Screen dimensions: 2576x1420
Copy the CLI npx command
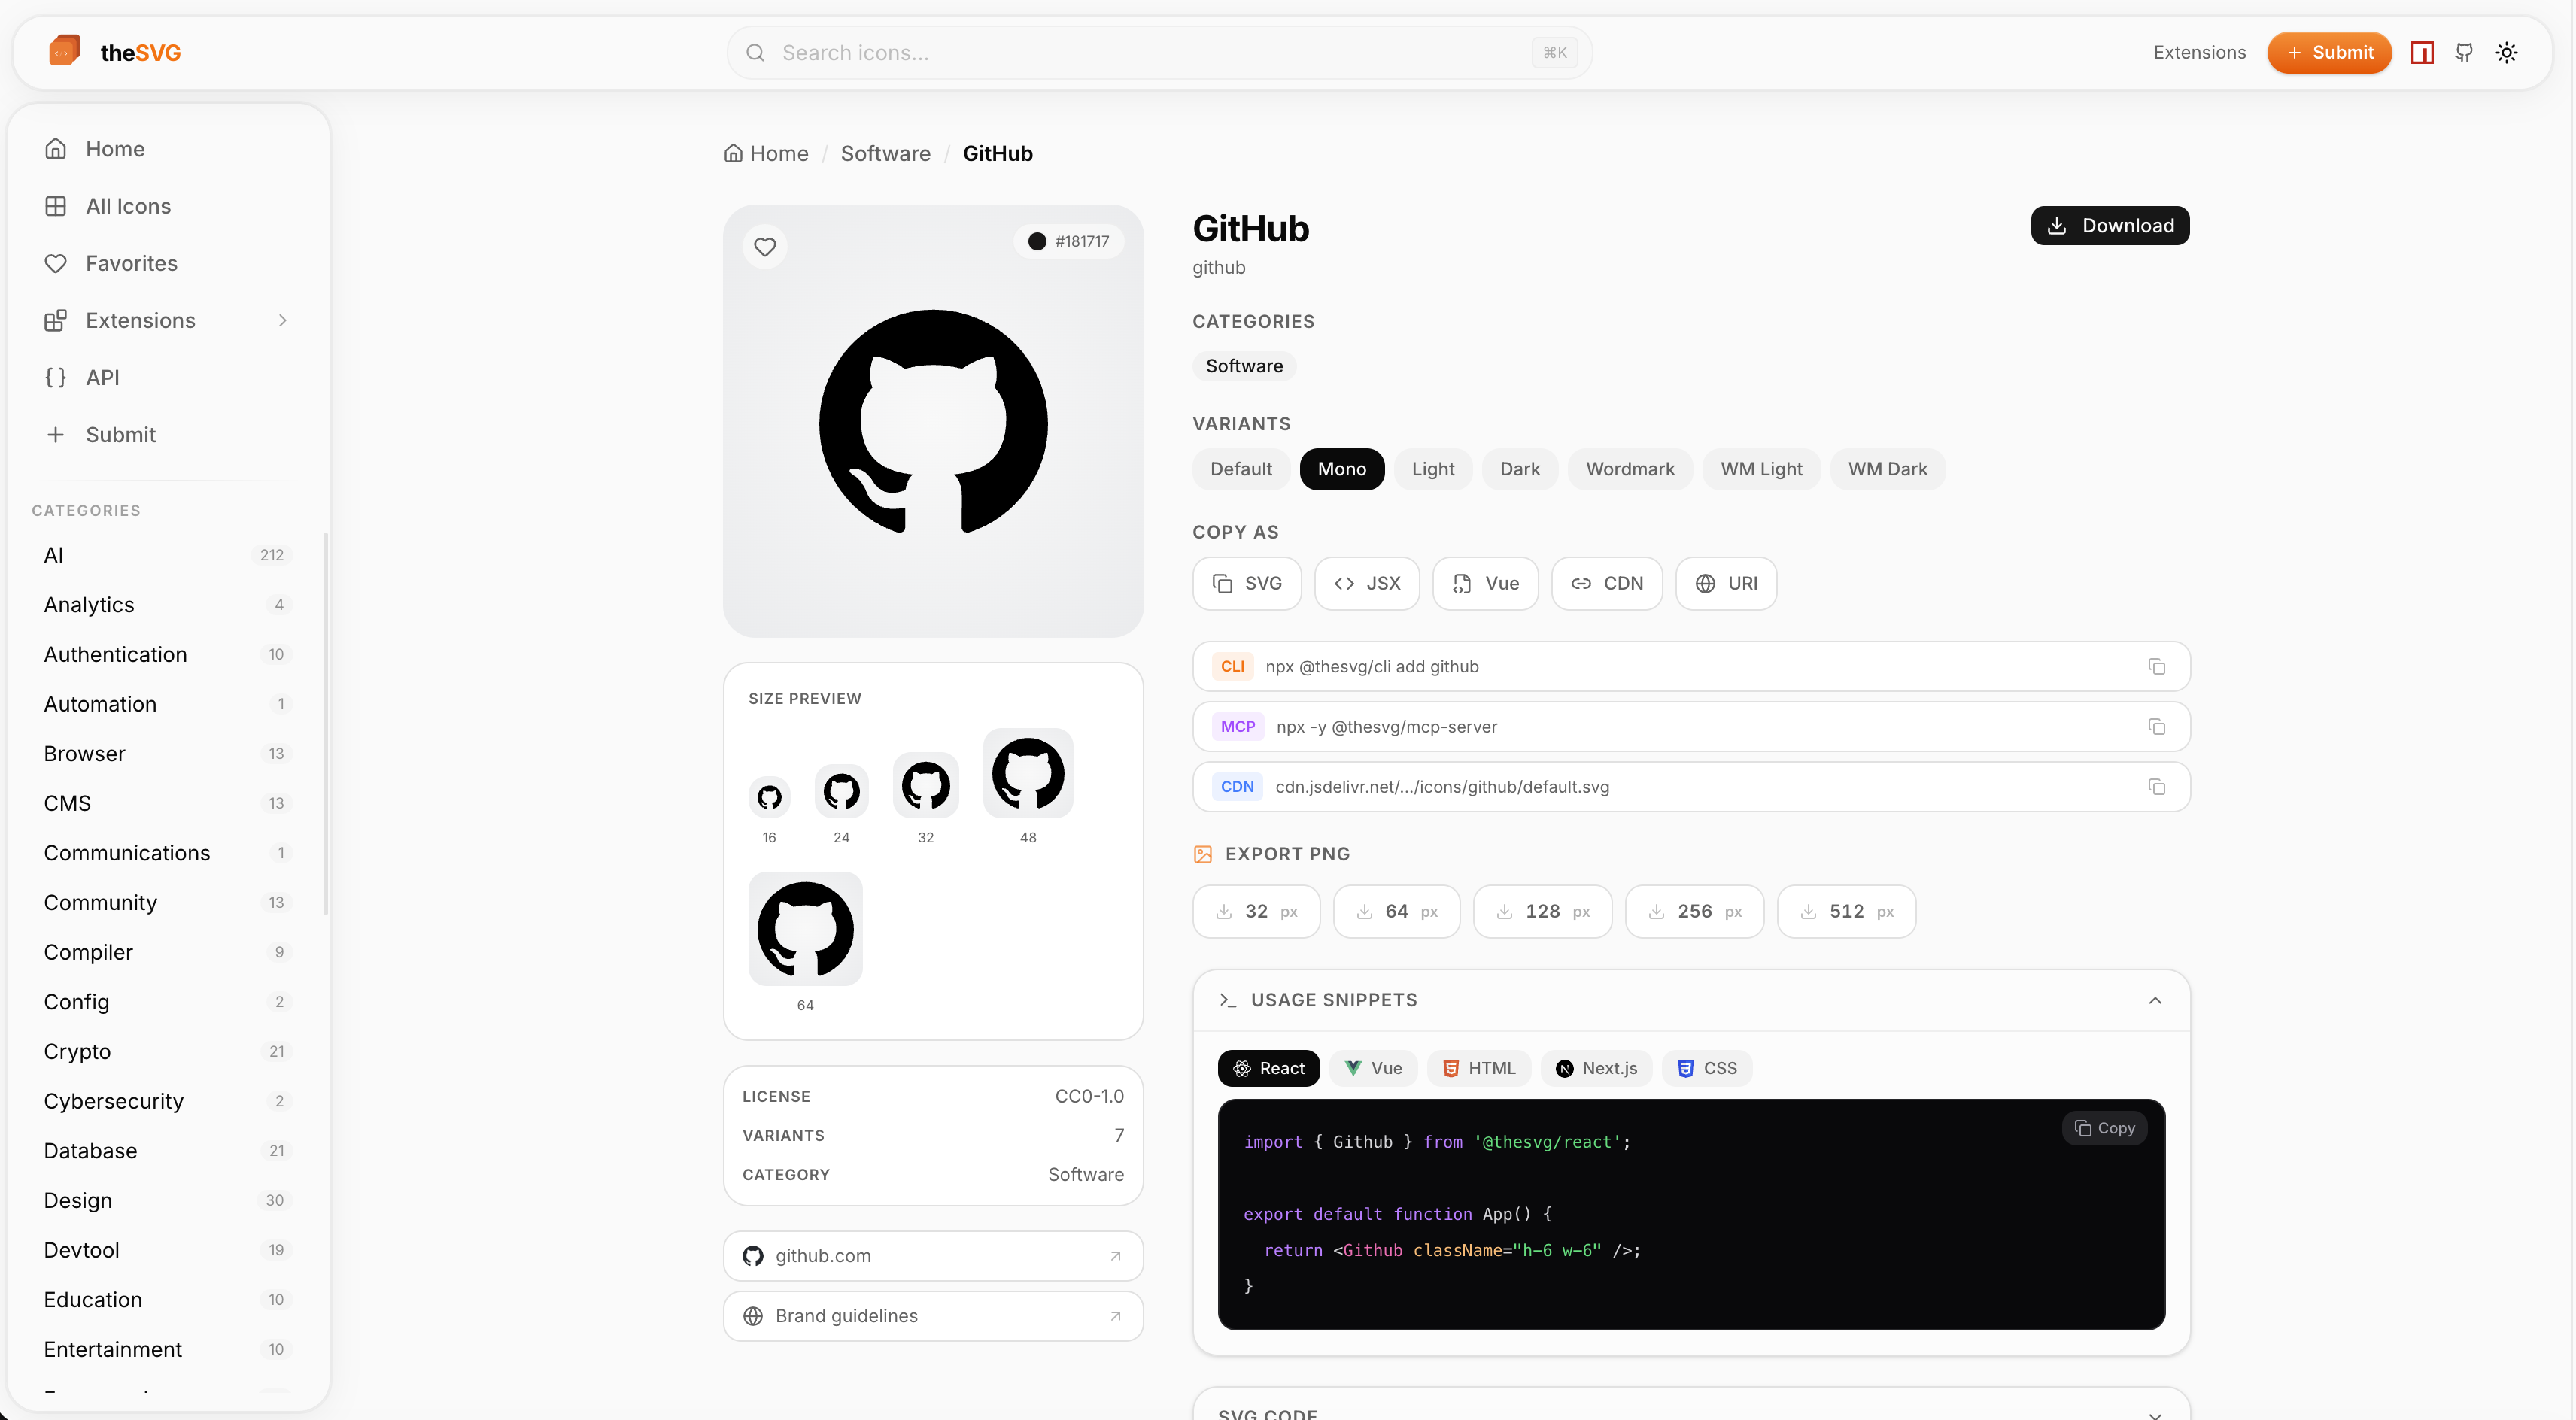[x=2156, y=666]
